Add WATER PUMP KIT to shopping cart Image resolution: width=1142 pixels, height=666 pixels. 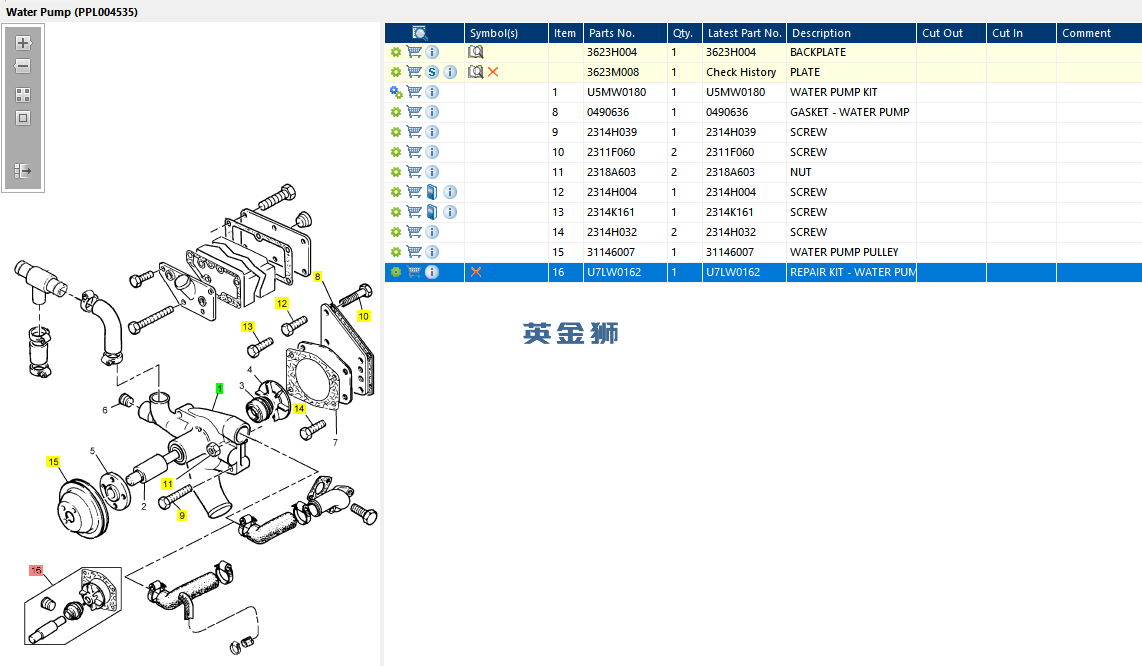414,92
